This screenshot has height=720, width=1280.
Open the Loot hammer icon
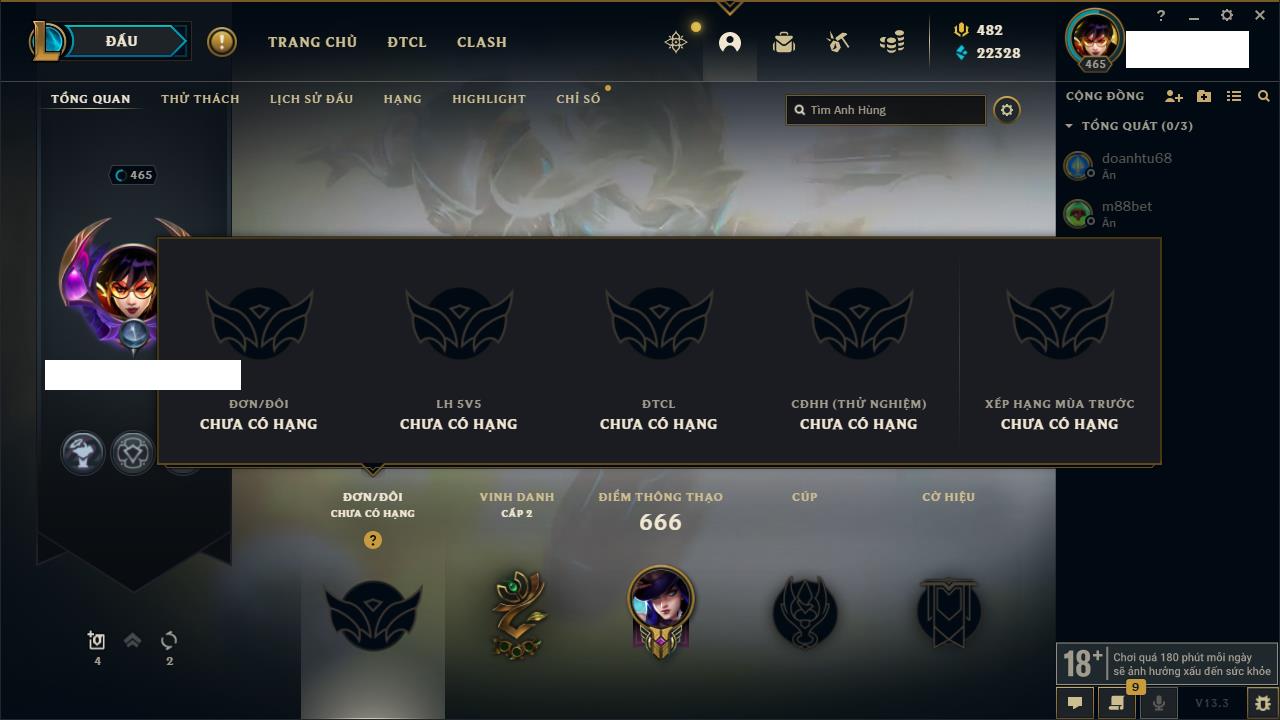838,42
